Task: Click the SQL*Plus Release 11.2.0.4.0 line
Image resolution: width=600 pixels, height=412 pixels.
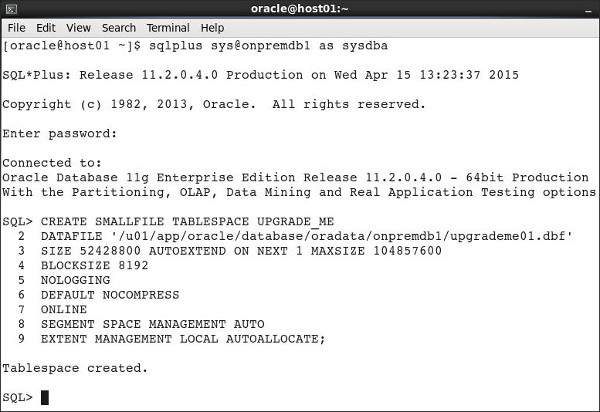Action: tap(260, 75)
